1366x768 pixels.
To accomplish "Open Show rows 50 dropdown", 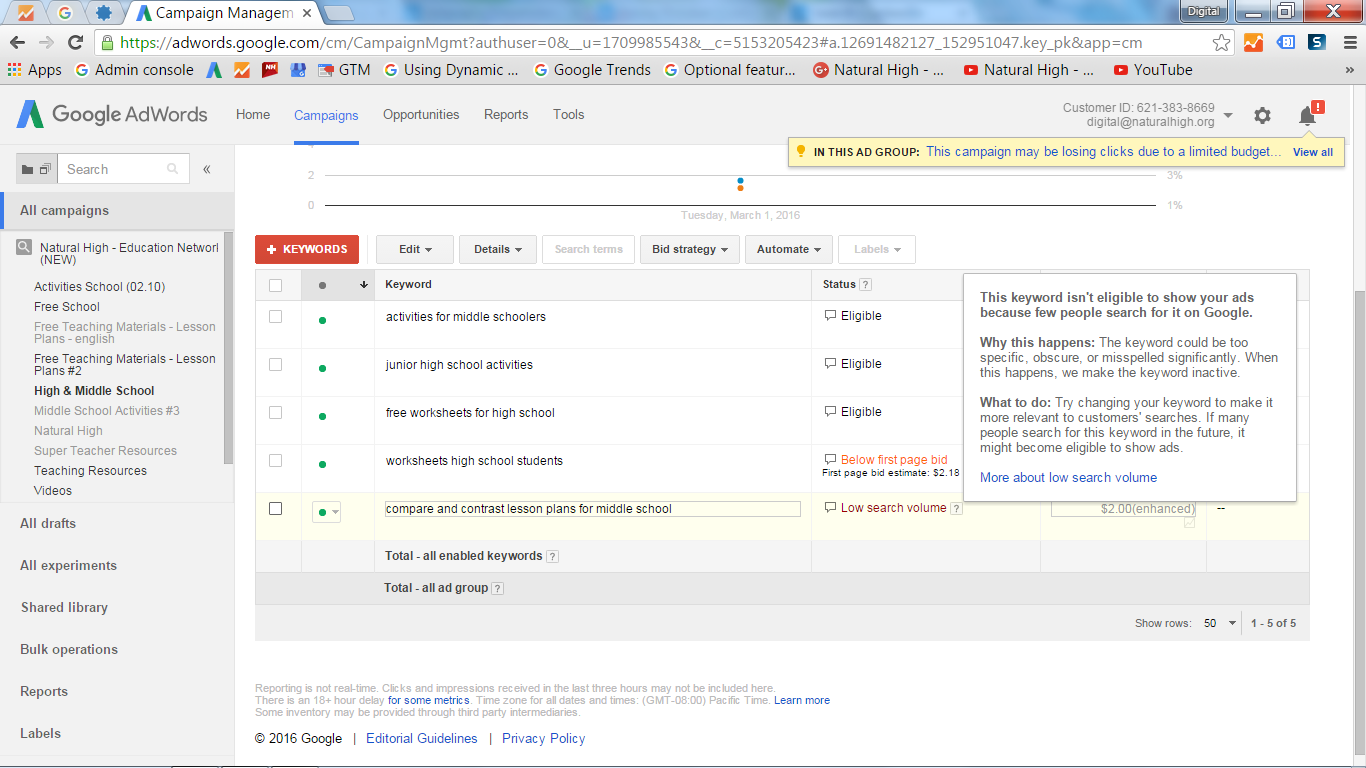I will 1219,623.
